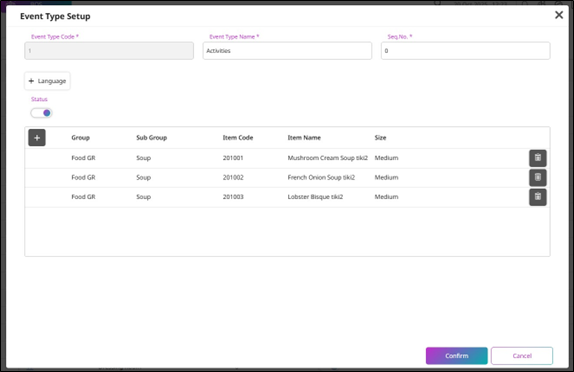Click the Group column header
Image resolution: width=574 pixels, height=372 pixels.
(81, 138)
